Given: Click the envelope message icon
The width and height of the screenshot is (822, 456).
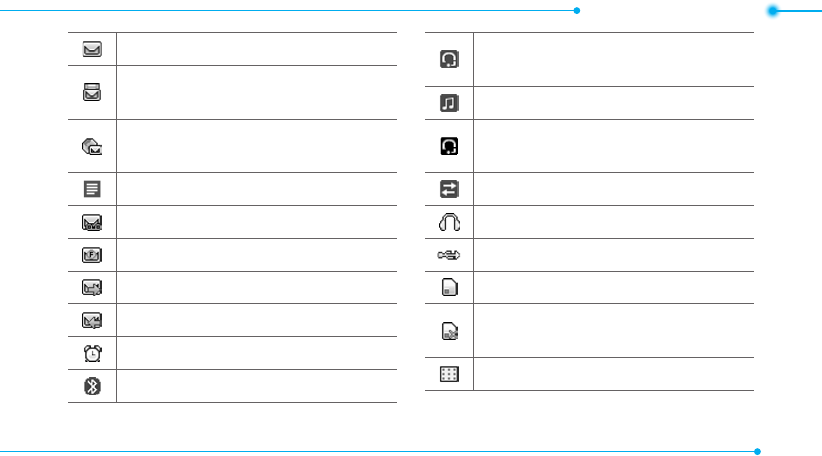Looking at the screenshot, I should 92,49.
